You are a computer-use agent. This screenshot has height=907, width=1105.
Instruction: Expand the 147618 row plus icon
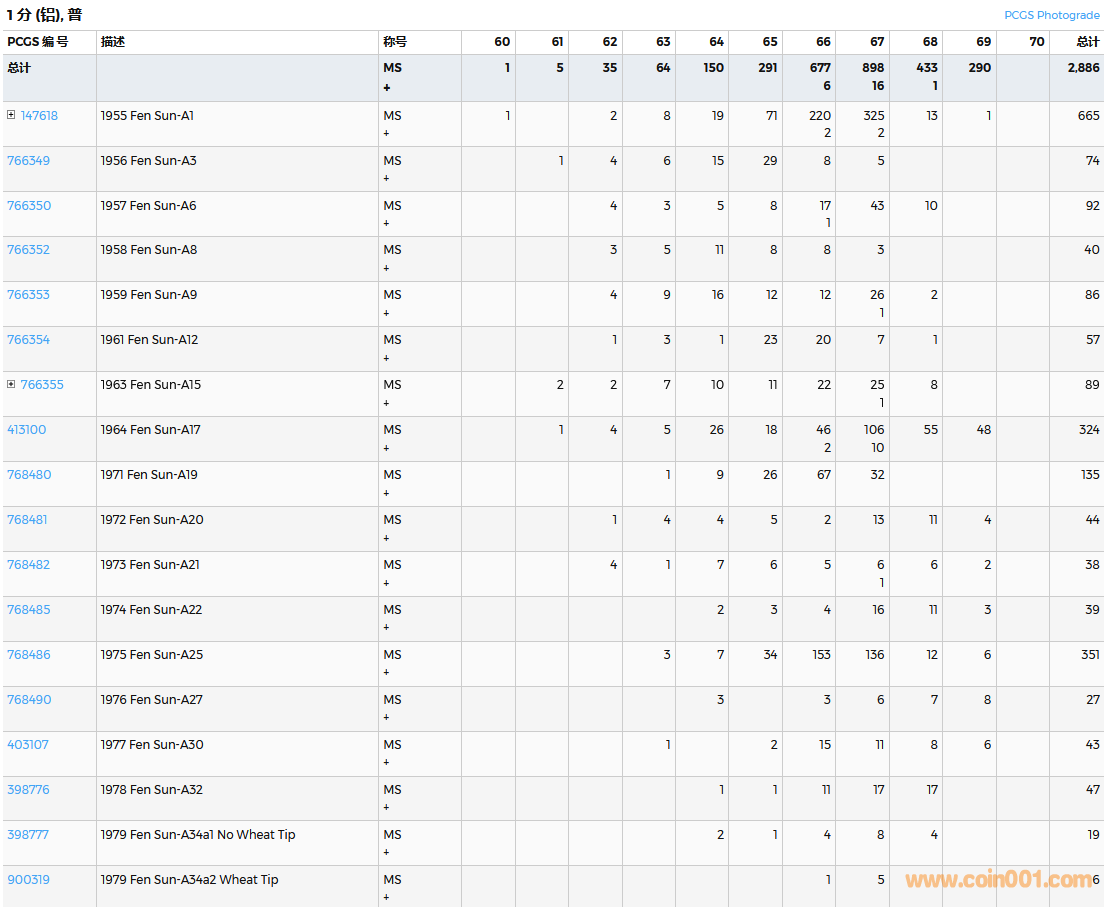click(11, 115)
